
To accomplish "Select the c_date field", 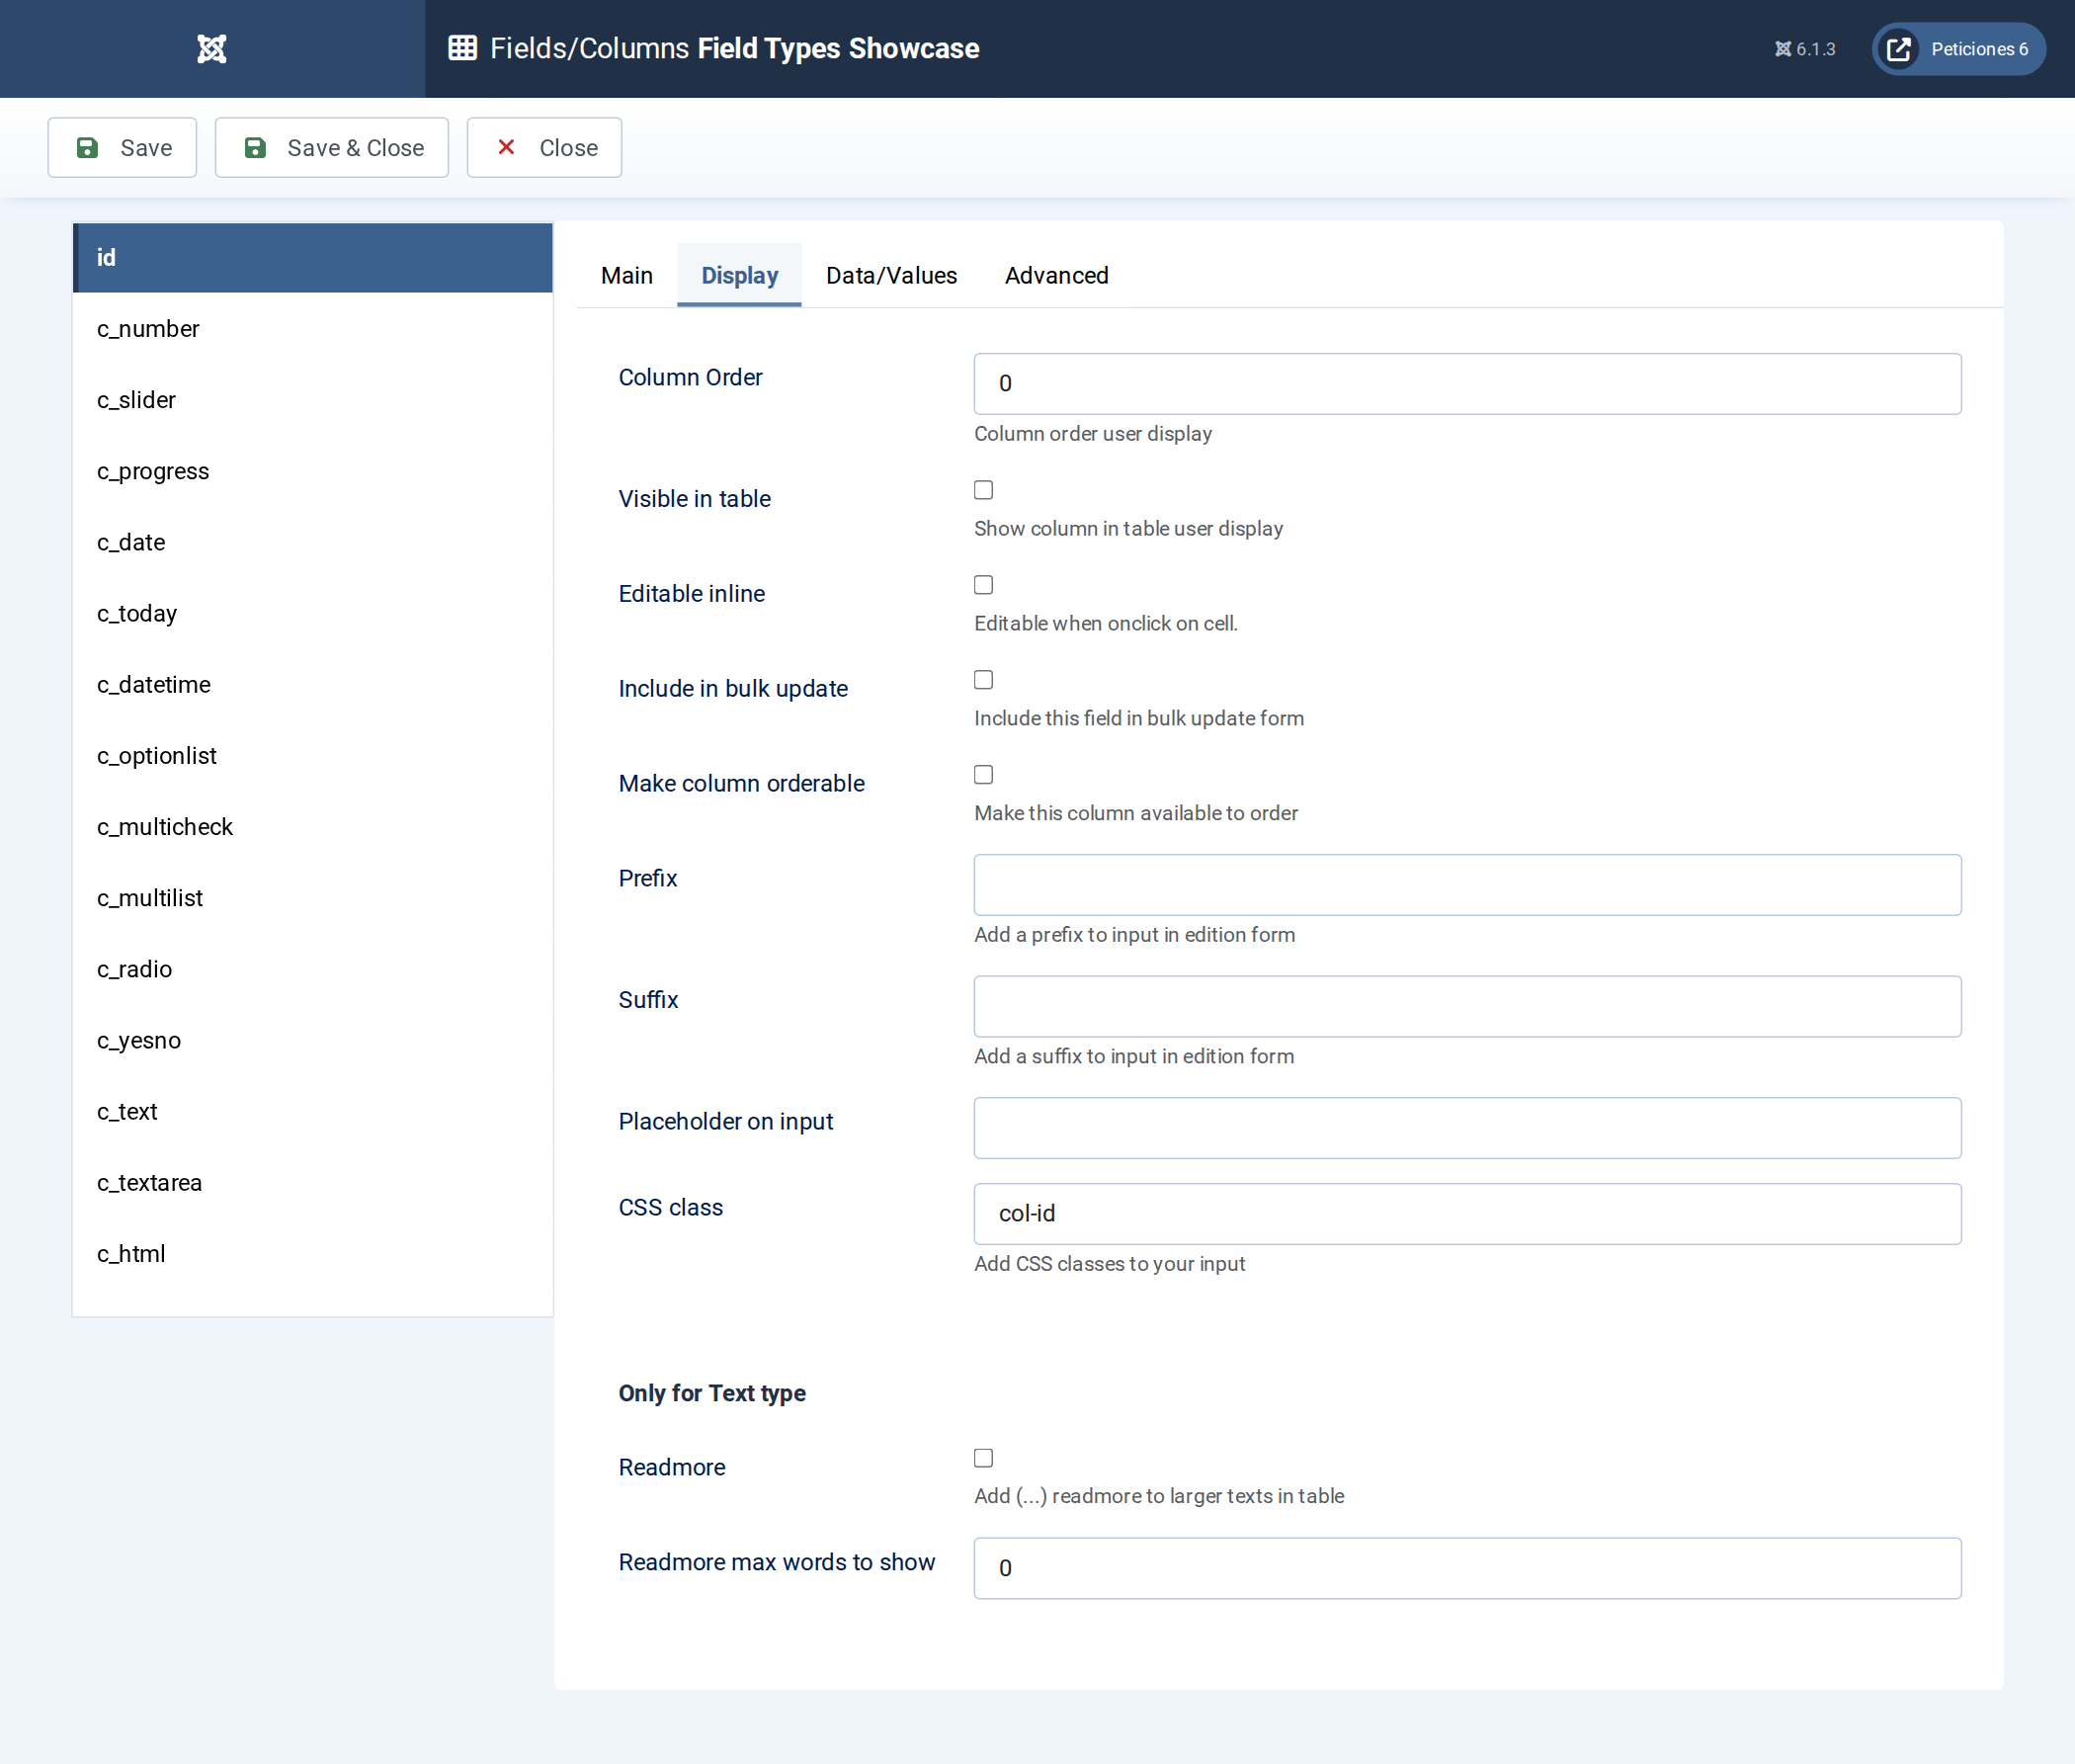I will 313,542.
